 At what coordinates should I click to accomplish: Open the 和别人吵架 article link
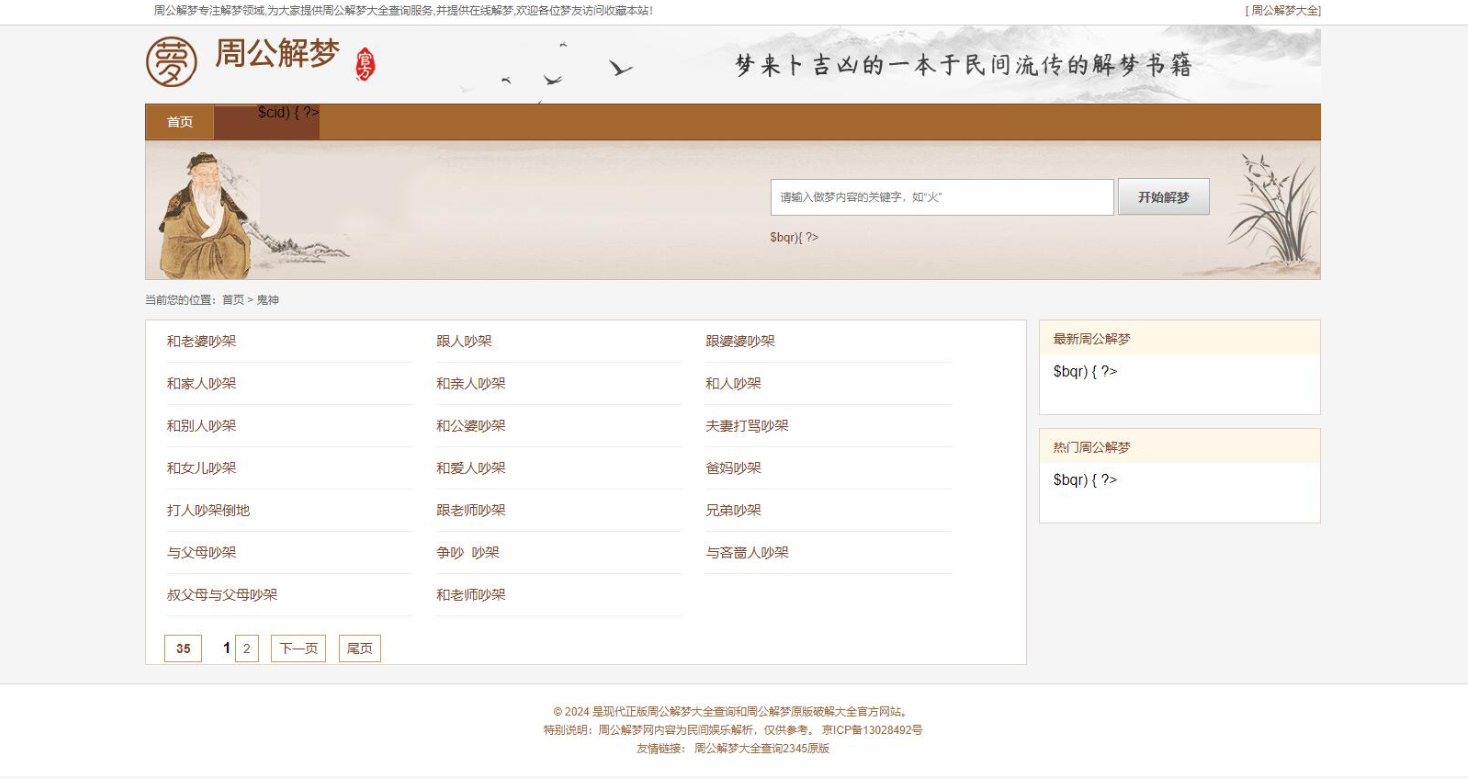[x=202, y=425]
